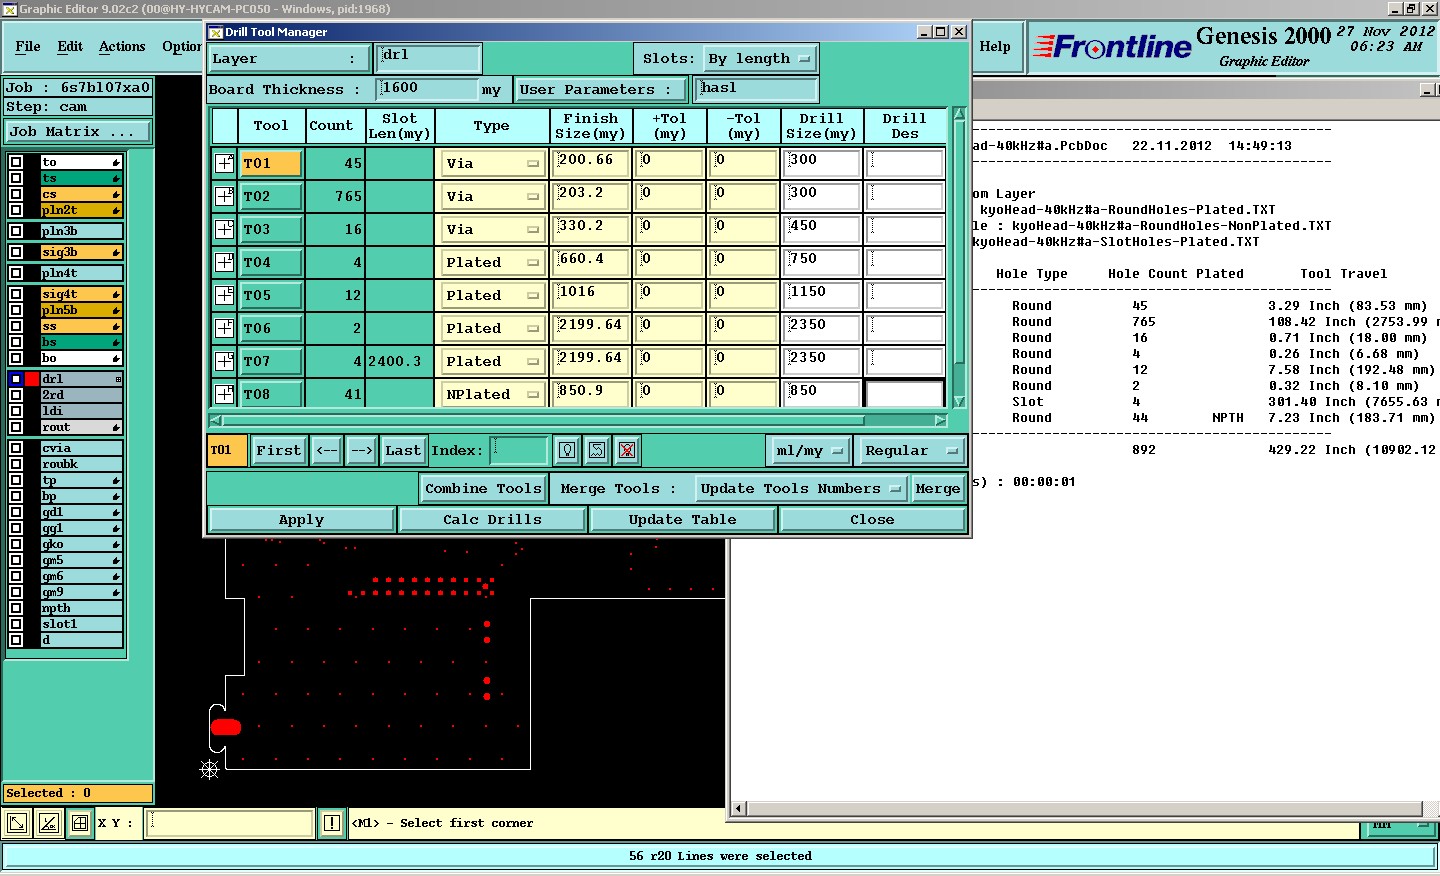The height and width of the screenshot is (876, 1440).
Task: Click the exclamation mark icon by message bar
Action: point(332,823)
